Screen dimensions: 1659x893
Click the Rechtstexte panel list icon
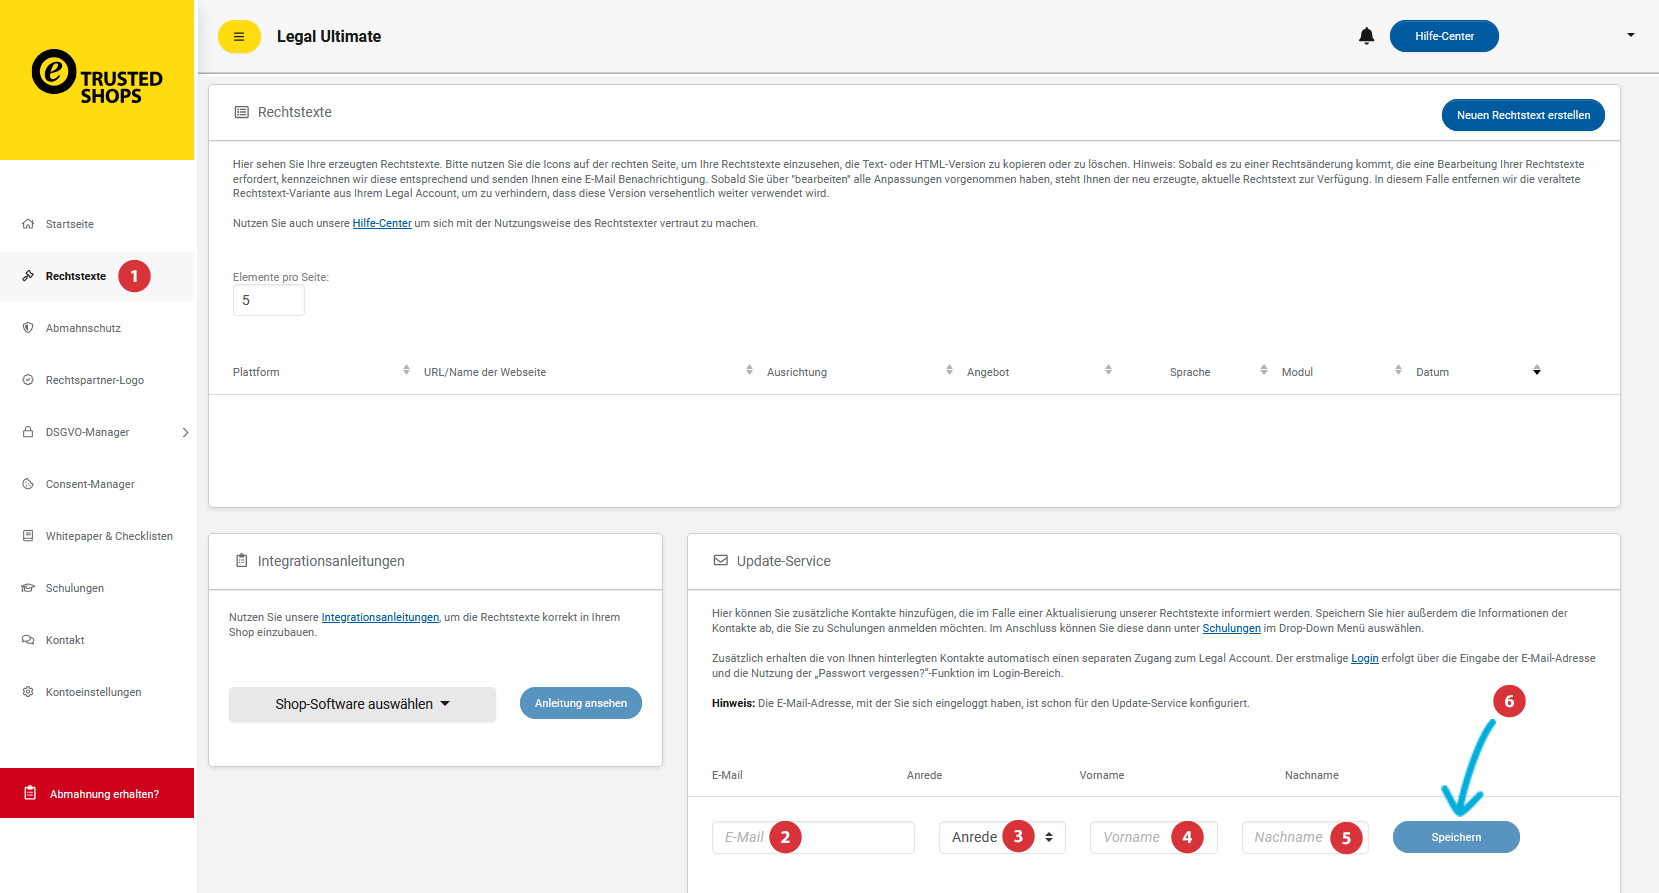click(x=241, y=112)
